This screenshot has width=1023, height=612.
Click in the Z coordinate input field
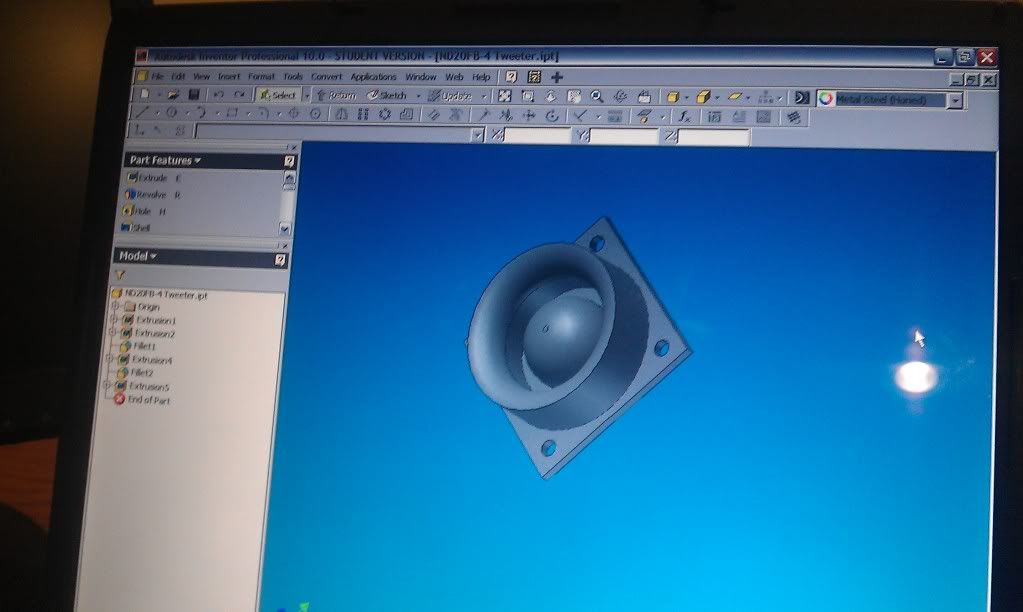pos(714,136)
